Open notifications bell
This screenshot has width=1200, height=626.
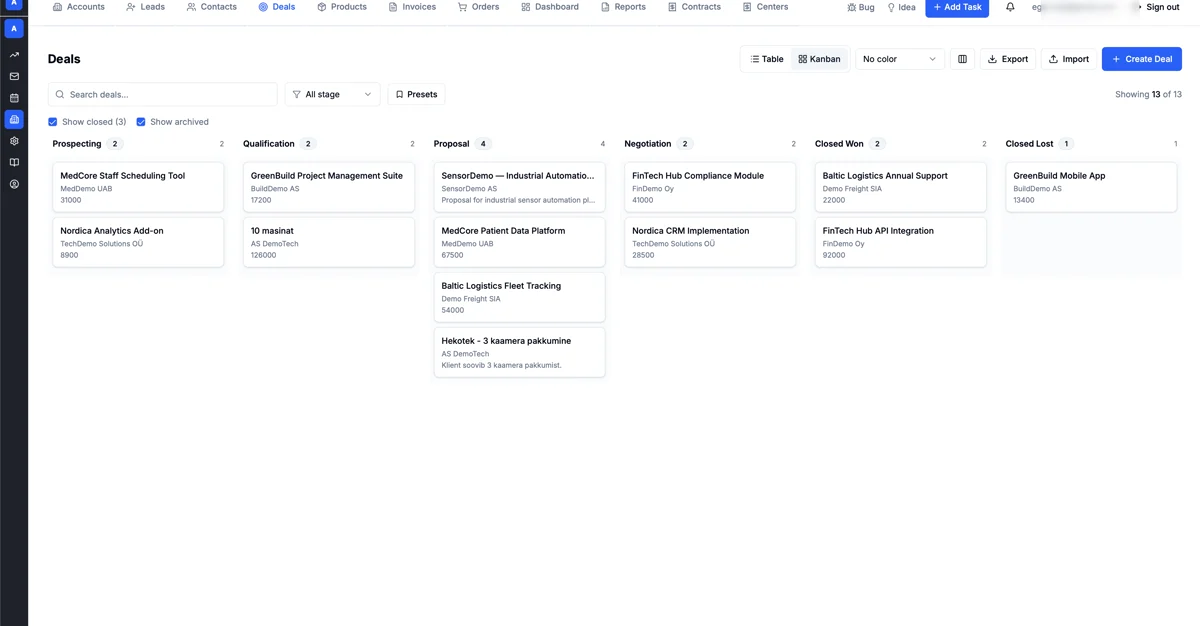click(x=1010, y=7)
